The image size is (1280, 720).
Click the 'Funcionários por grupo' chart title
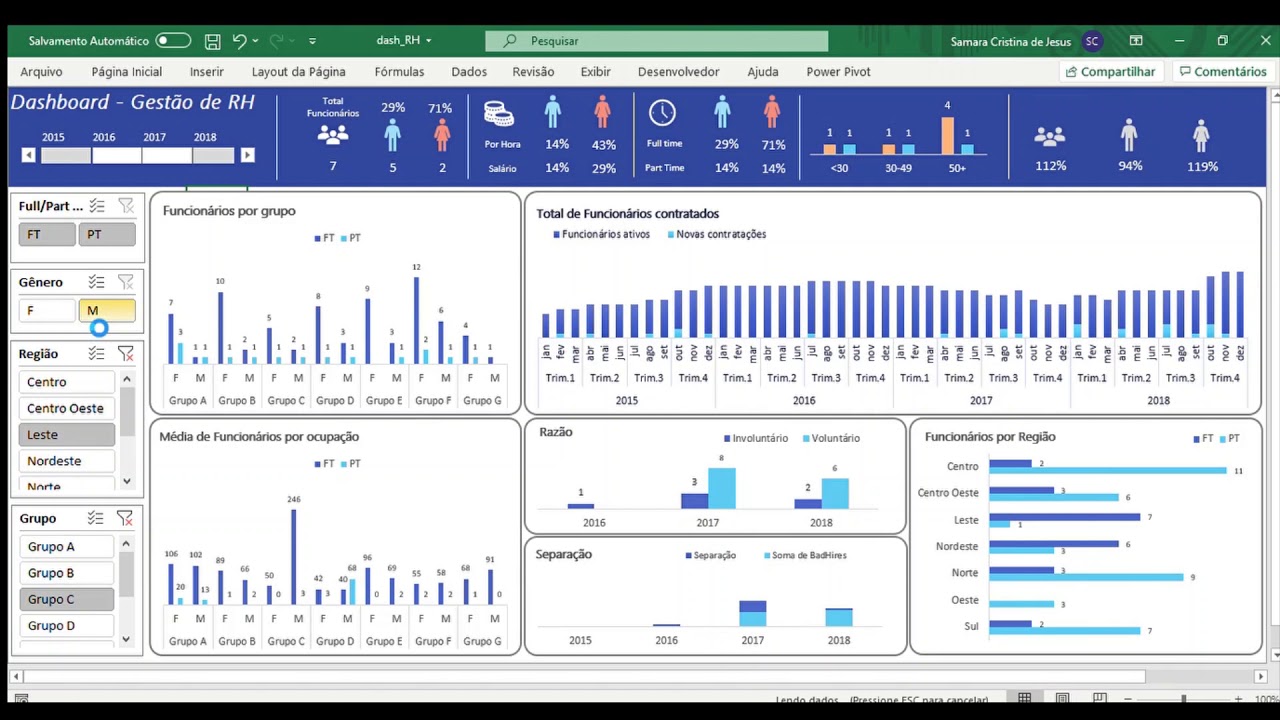click(229, 211)
